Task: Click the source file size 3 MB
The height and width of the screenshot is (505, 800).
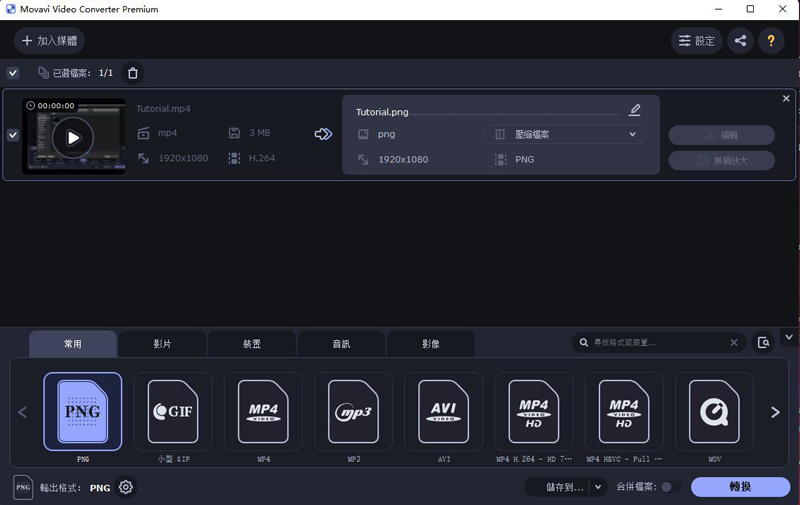Action: [x=260, y=133]
